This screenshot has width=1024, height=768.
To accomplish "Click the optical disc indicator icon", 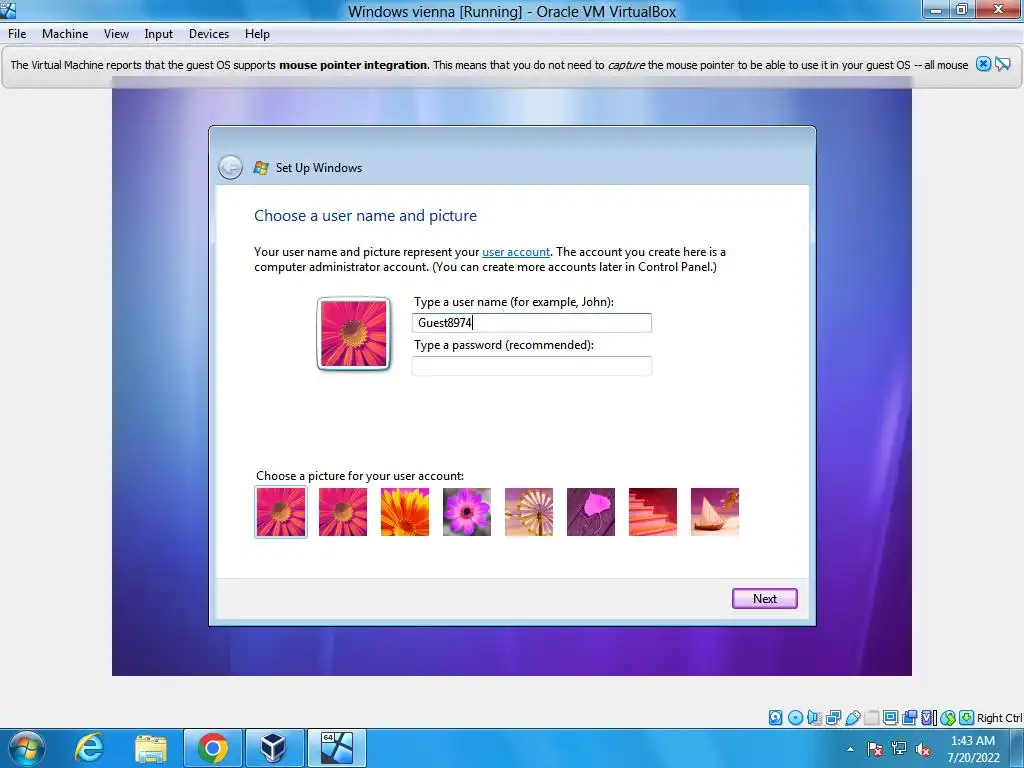I will point(795,718).
